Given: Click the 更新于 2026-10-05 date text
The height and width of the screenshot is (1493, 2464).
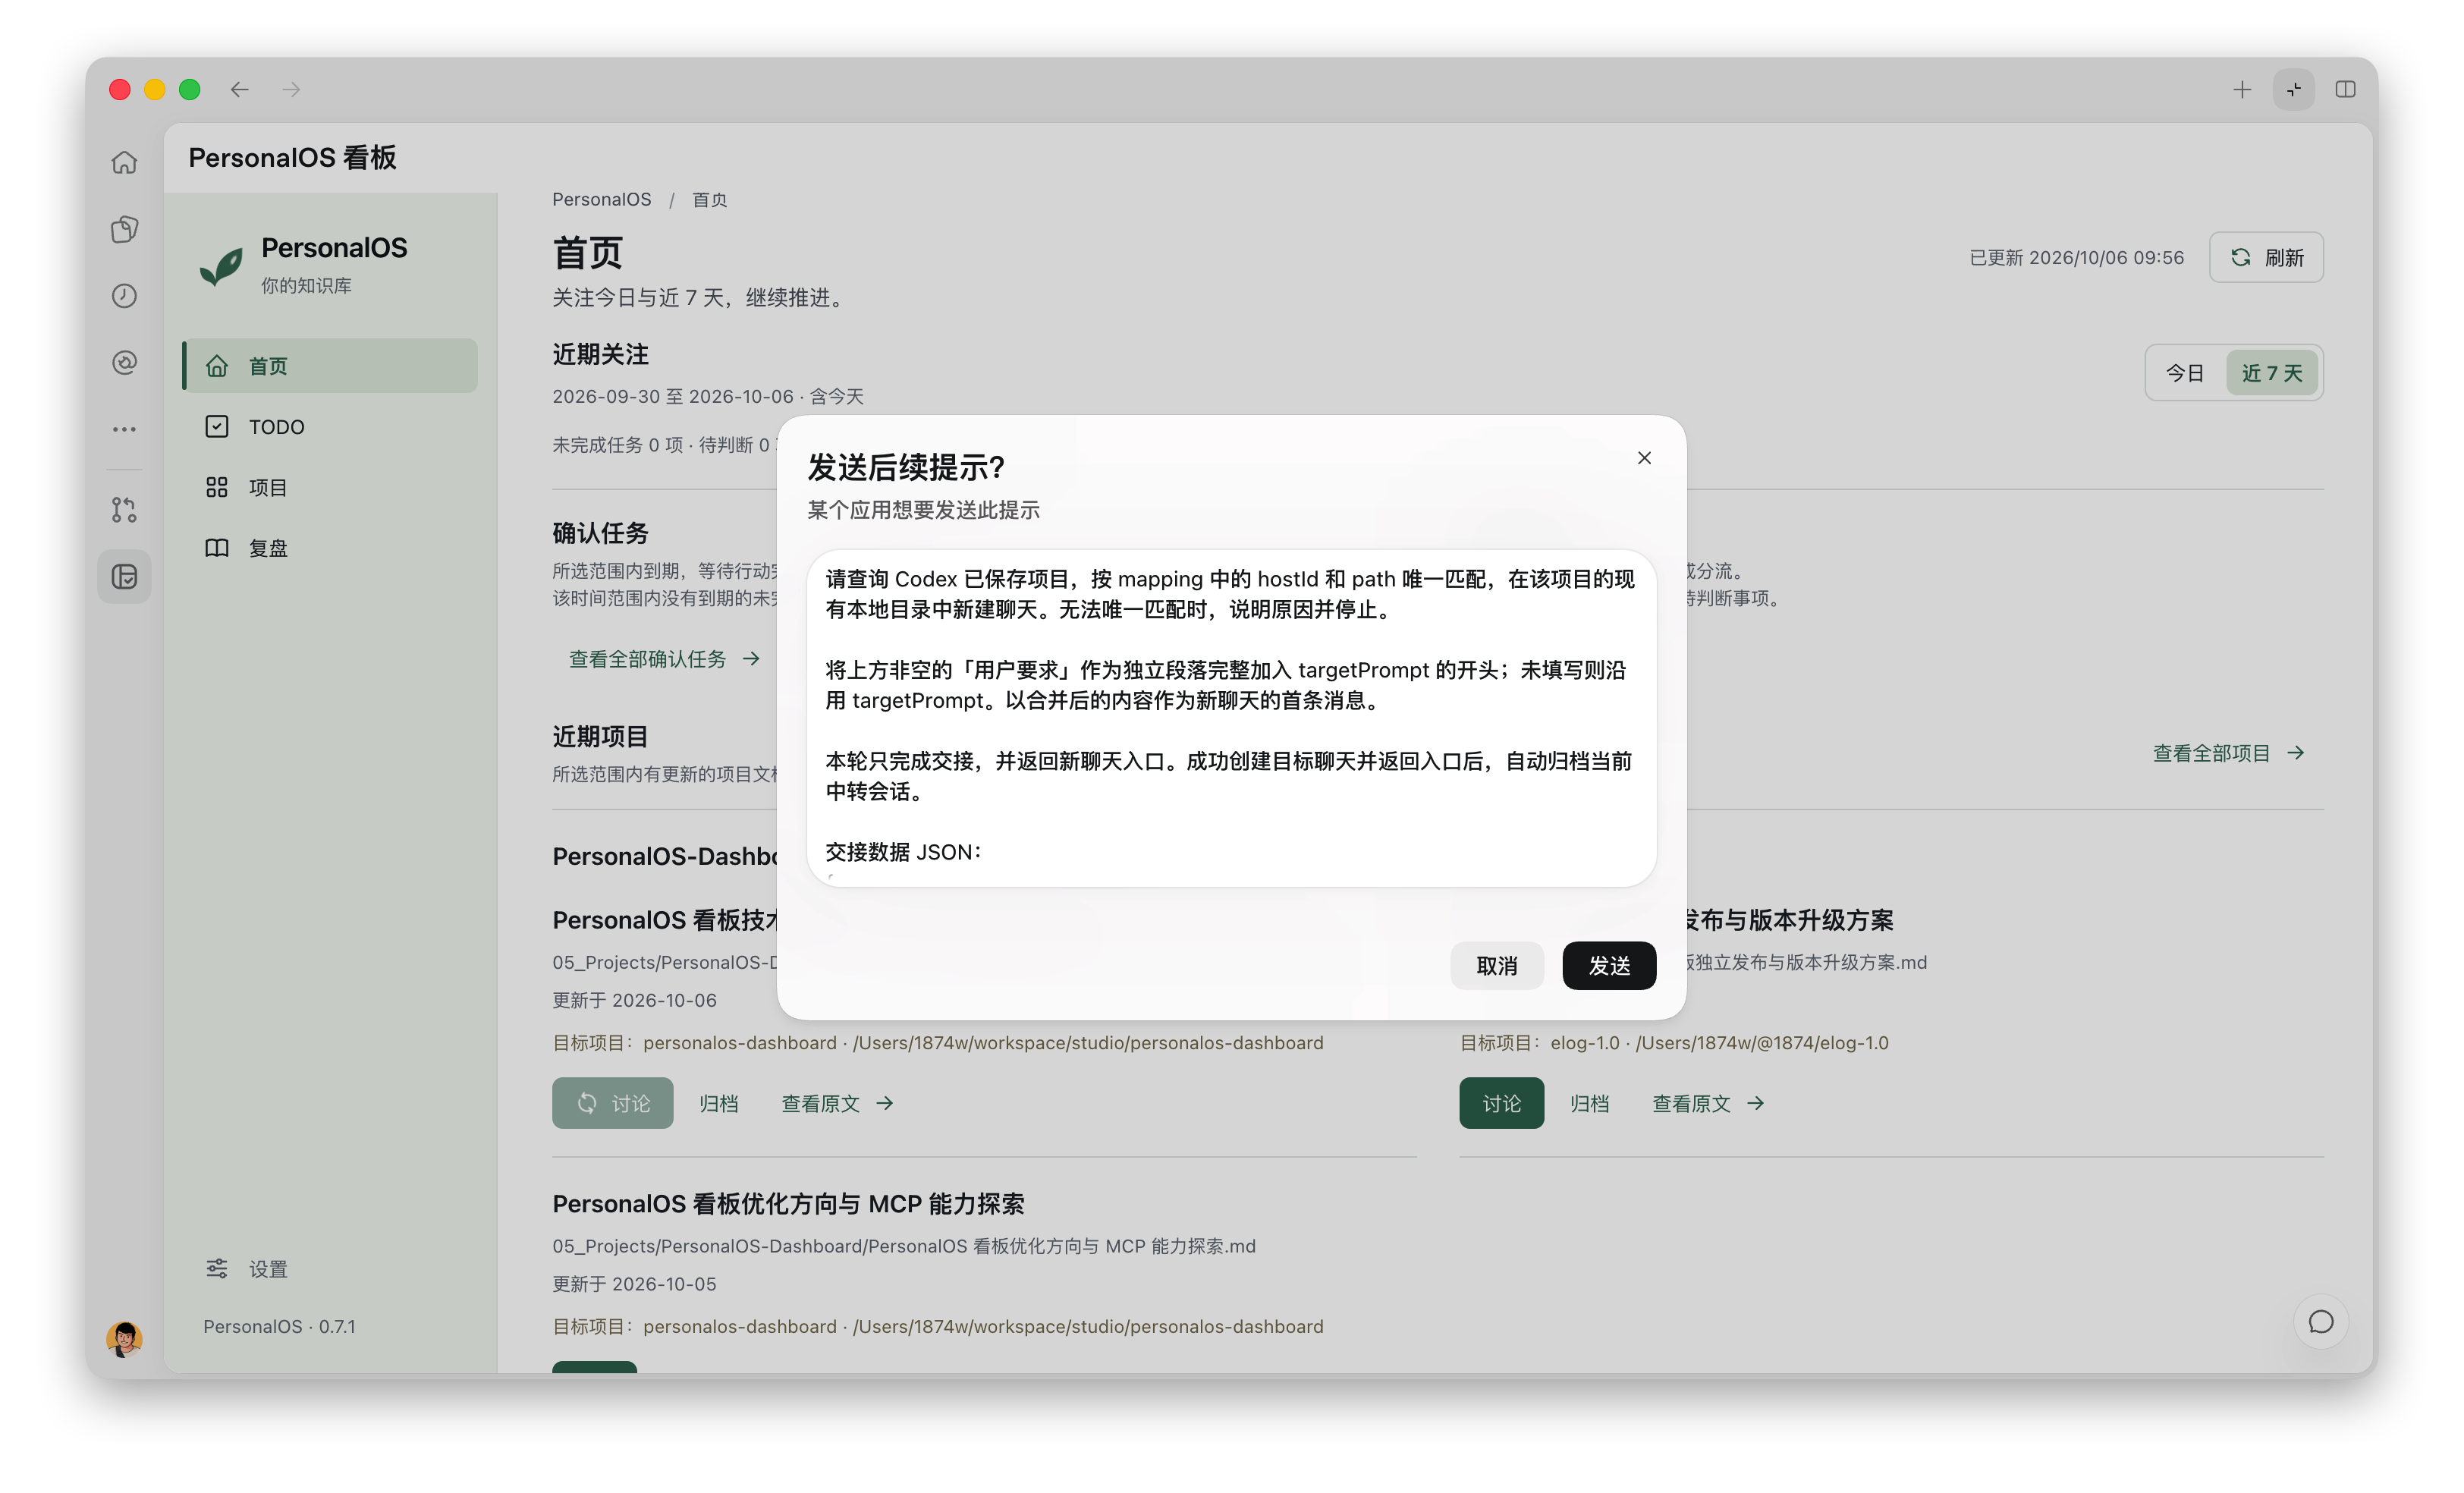Looking at the screenshot, I should click(634, 1284).
